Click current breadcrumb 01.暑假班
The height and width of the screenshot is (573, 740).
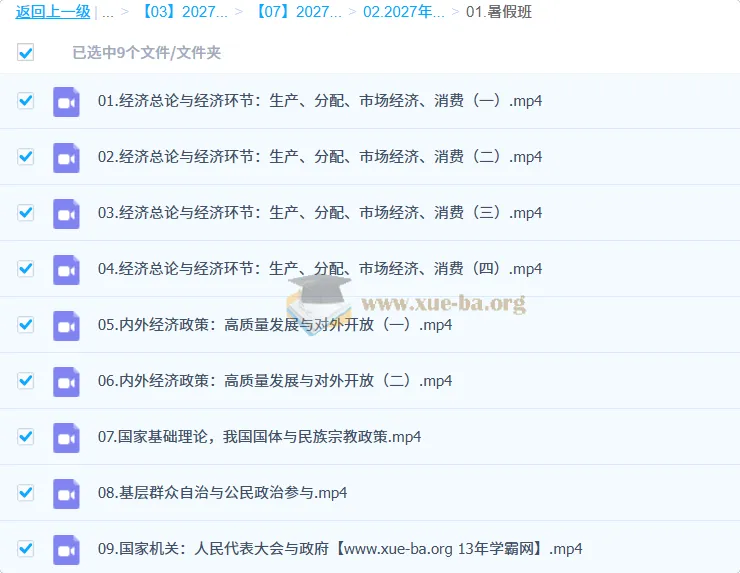tap(499, 12)
